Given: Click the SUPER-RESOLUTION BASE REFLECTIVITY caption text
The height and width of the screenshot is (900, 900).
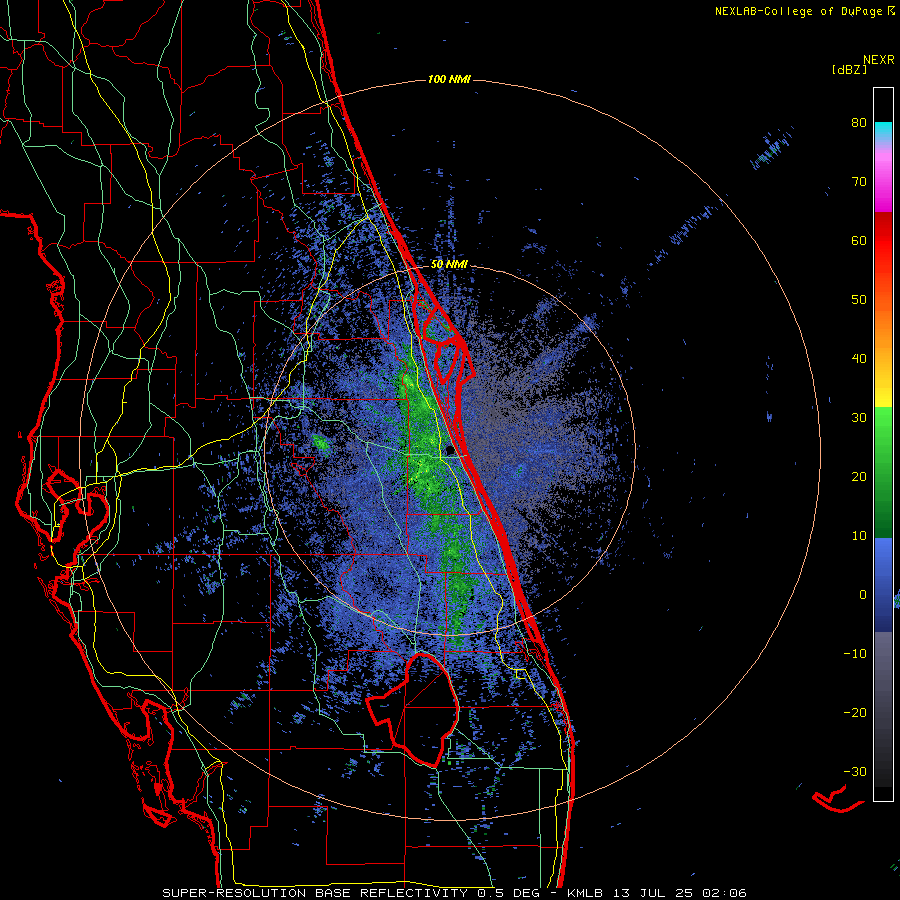Looking at the screenshot, I should pos(315,893).
